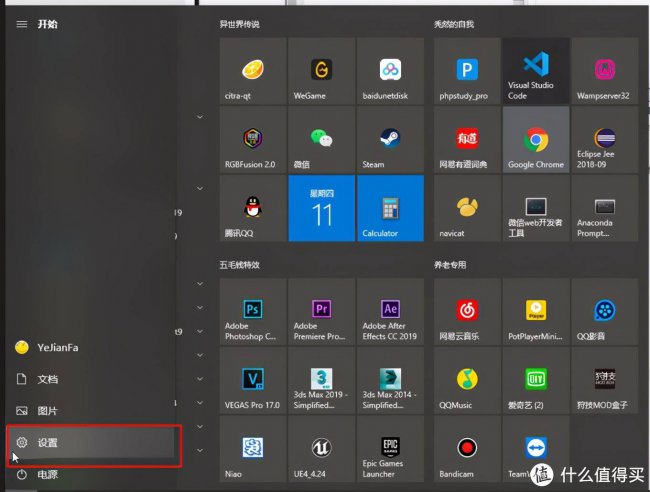Open 文档 (Documents) folder

90,379
